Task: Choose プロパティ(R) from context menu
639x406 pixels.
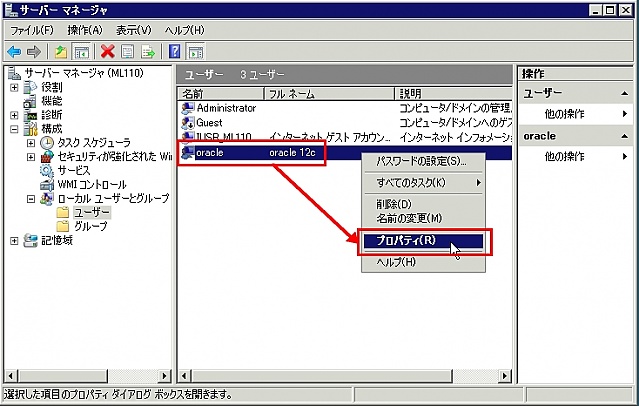Action: pyautogui.click(x=423, y=241)
